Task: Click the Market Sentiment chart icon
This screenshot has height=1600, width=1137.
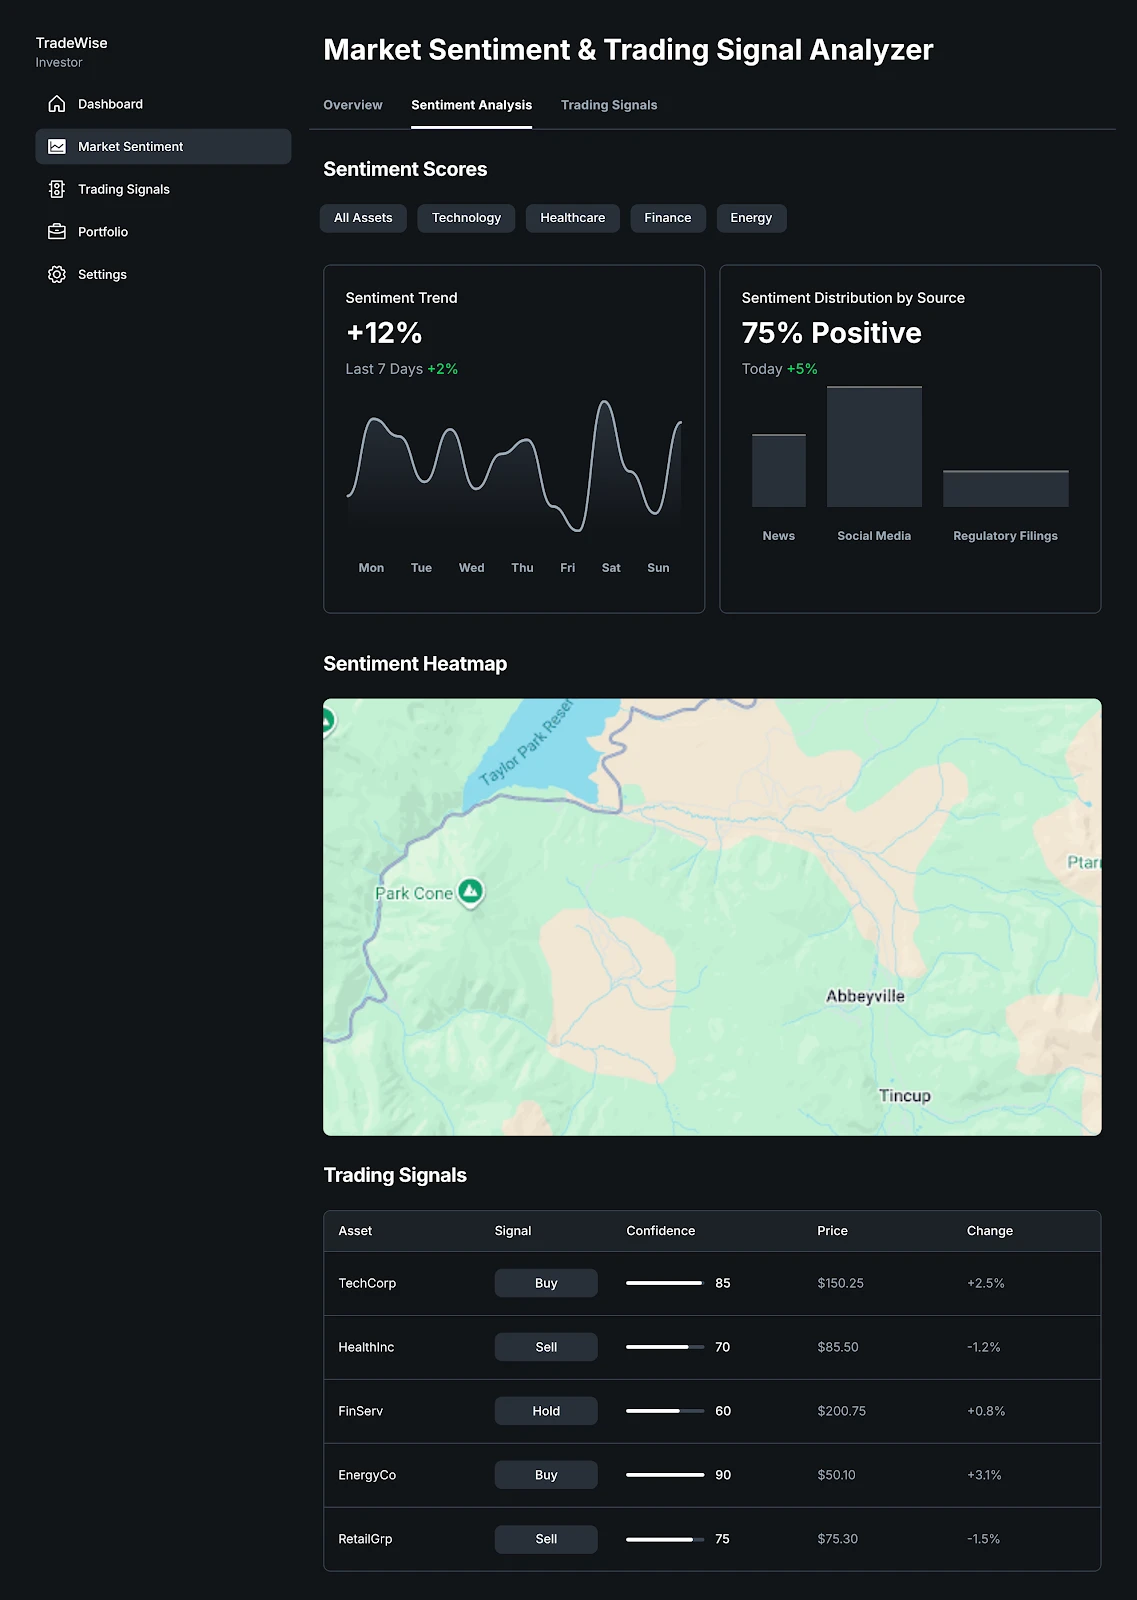Action: coord(57,147)
